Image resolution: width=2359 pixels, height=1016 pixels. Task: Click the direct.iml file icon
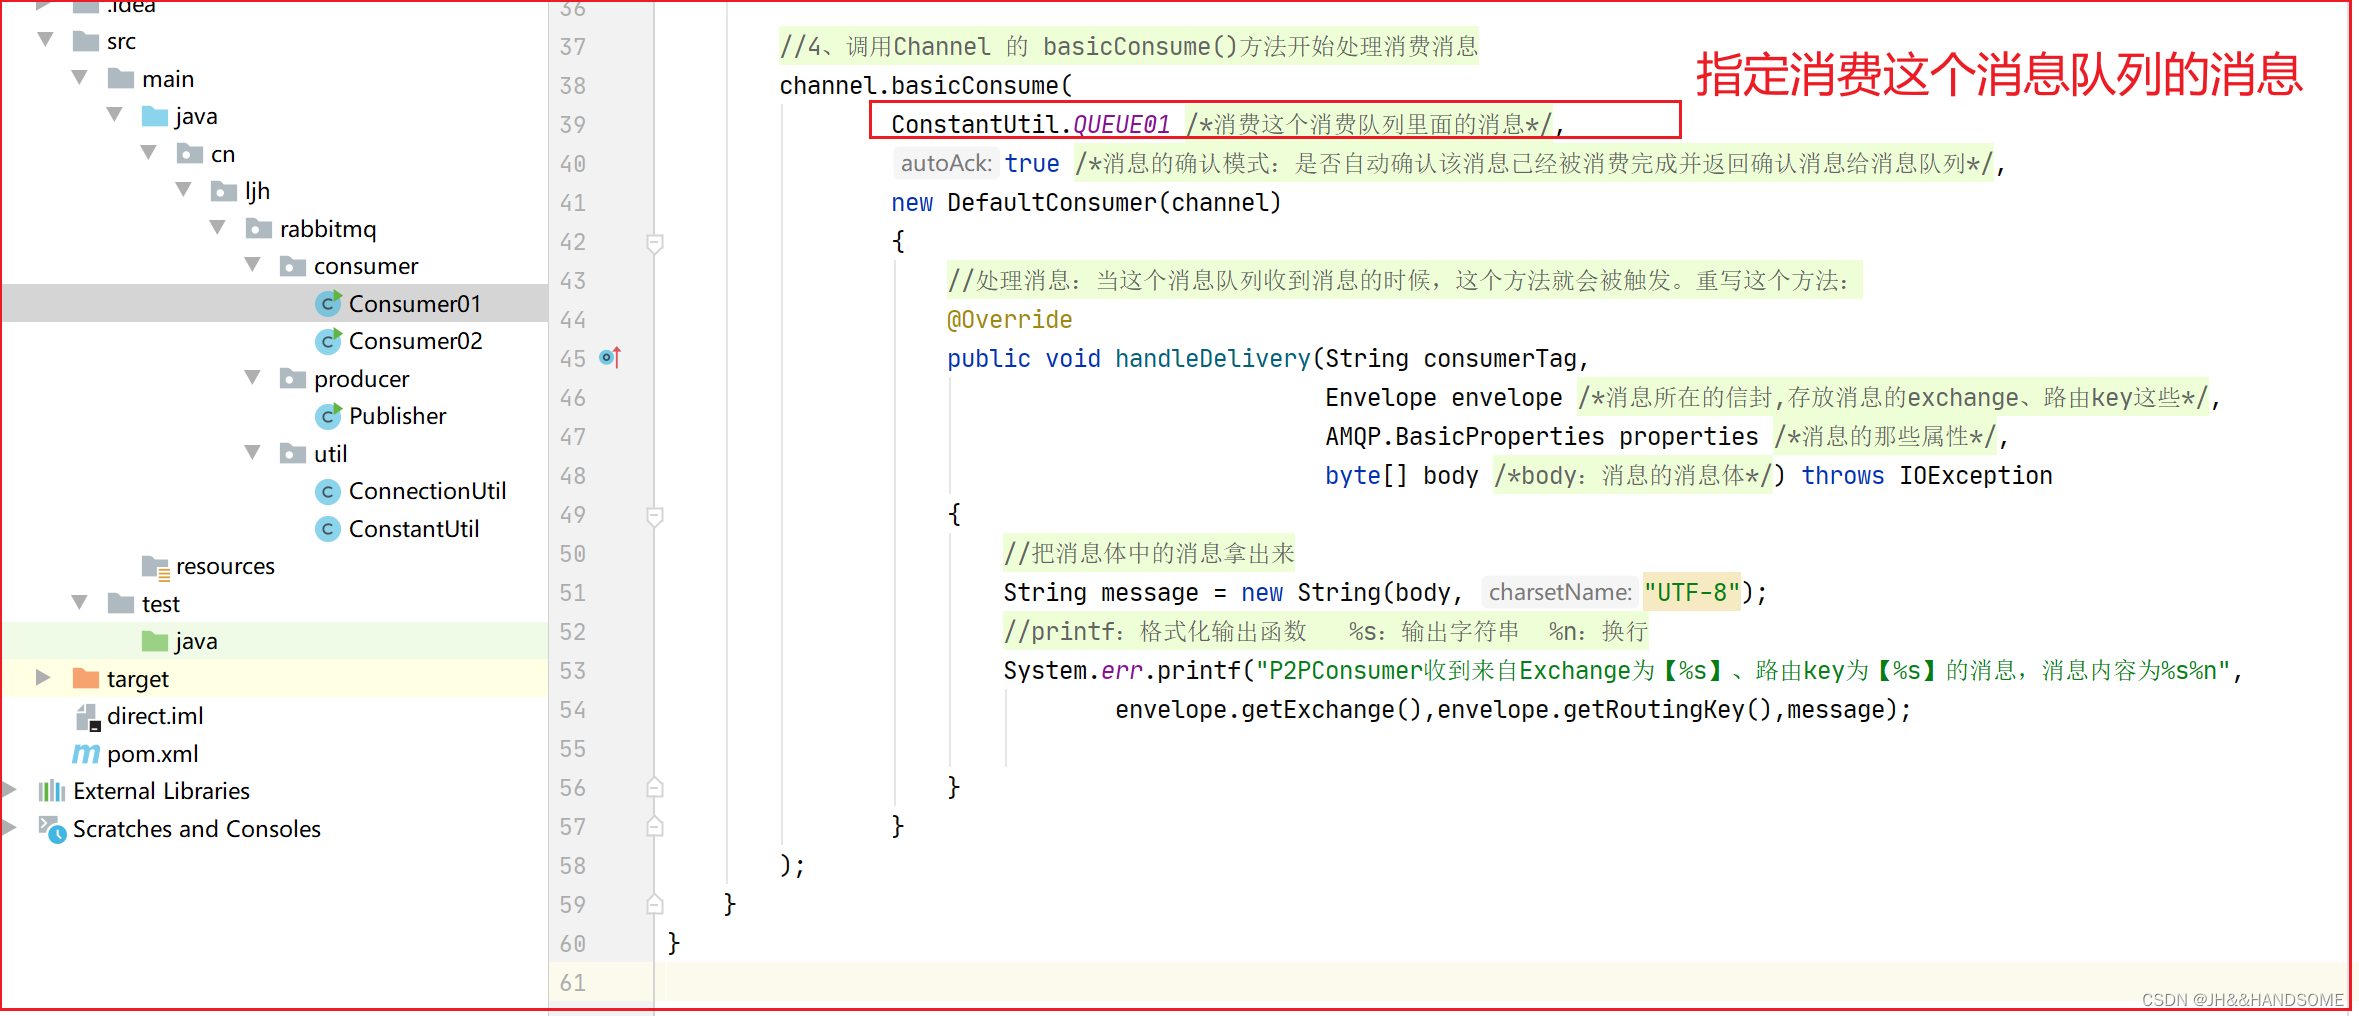tap(88, 717)
